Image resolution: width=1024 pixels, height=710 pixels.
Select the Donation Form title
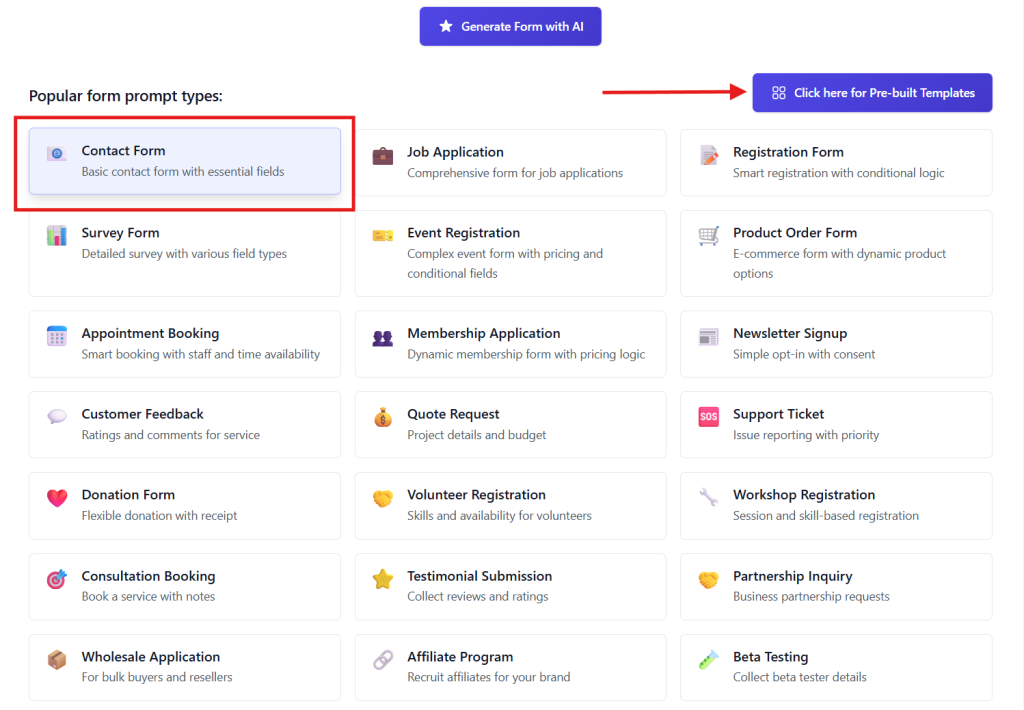(128, 495)
